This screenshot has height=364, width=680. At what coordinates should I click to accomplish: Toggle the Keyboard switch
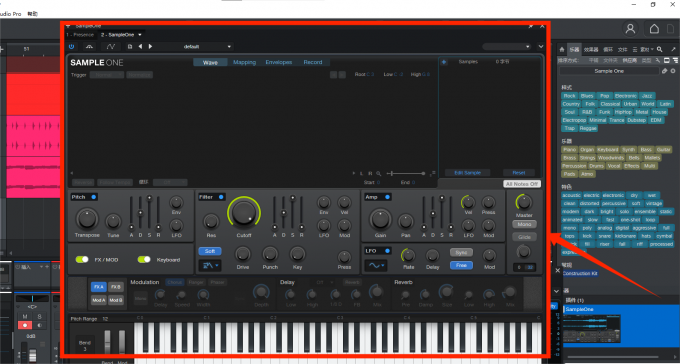[144, 259]
